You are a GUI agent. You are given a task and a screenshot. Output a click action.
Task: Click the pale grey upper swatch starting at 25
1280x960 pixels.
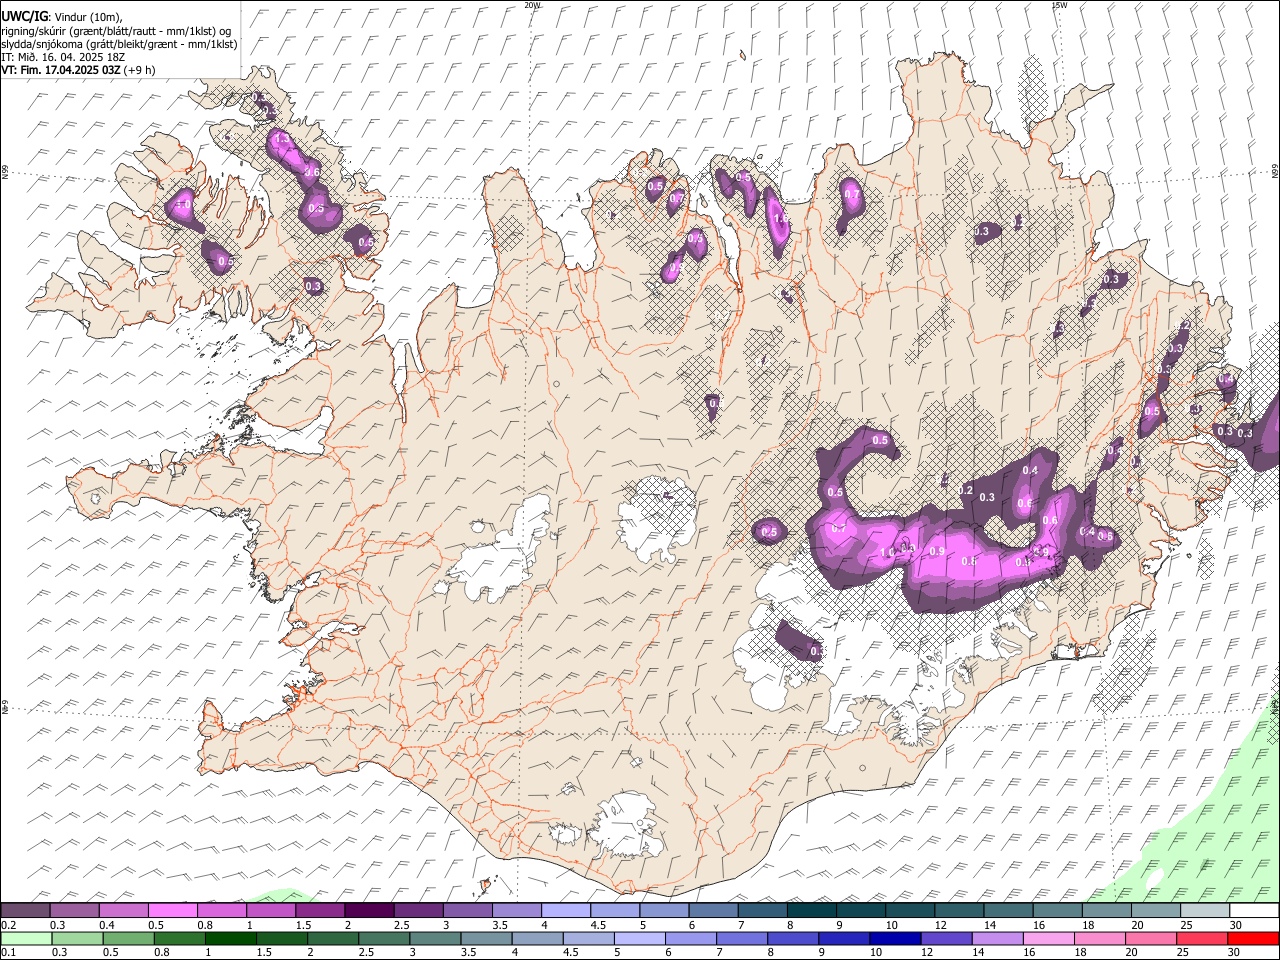click(1206, 910)
